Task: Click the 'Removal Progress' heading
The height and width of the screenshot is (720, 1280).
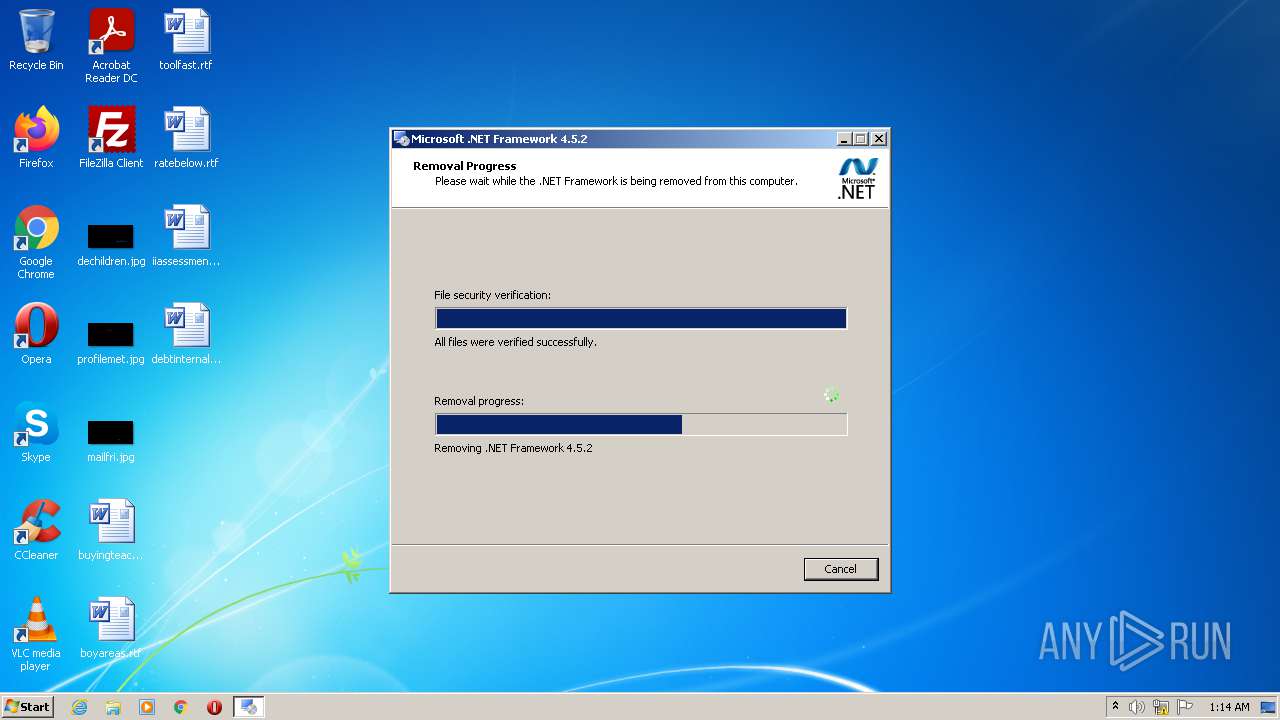Action: (x=464, y=166)
